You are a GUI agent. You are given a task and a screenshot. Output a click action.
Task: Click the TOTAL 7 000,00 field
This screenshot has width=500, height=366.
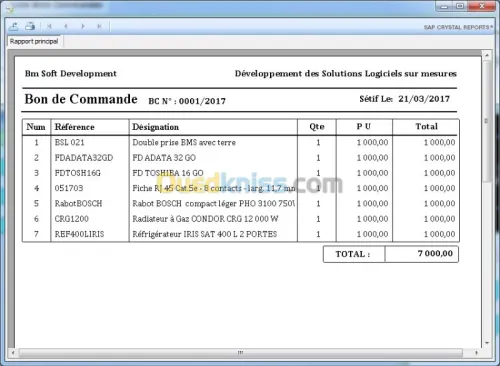391,254
